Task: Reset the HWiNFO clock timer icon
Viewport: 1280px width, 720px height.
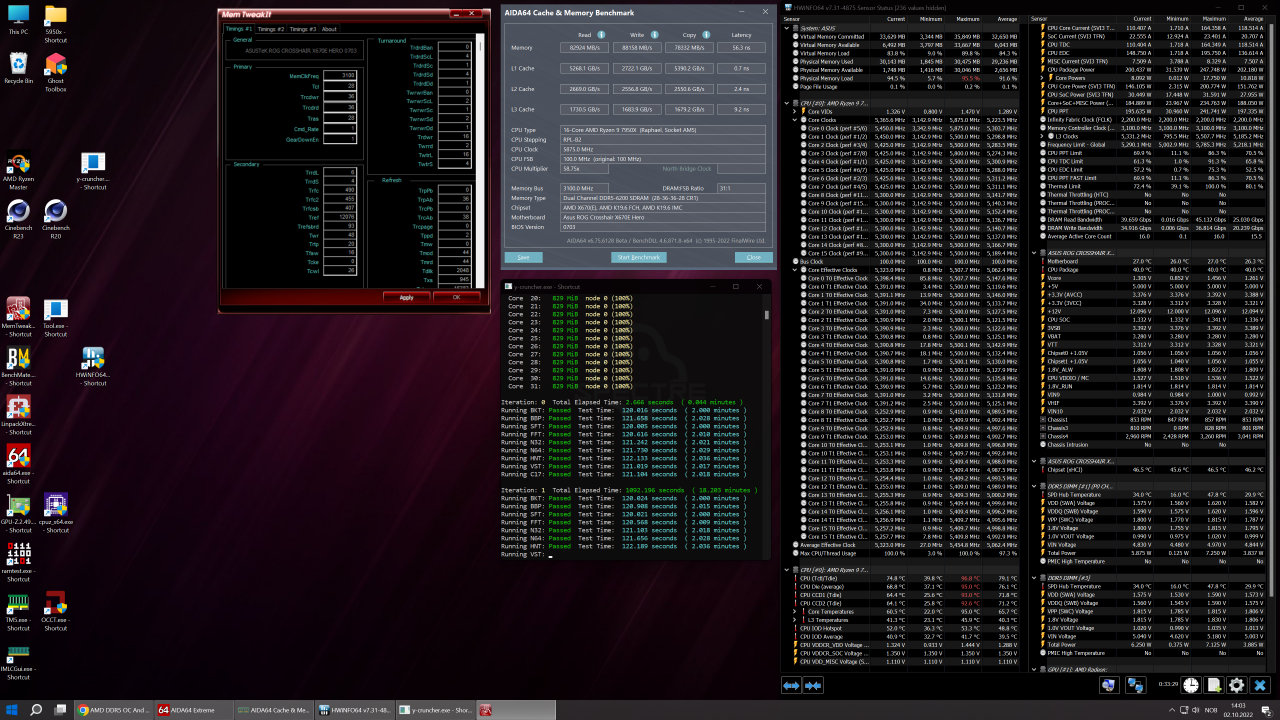Action: pyautogui.click(x=1190, y=685)
